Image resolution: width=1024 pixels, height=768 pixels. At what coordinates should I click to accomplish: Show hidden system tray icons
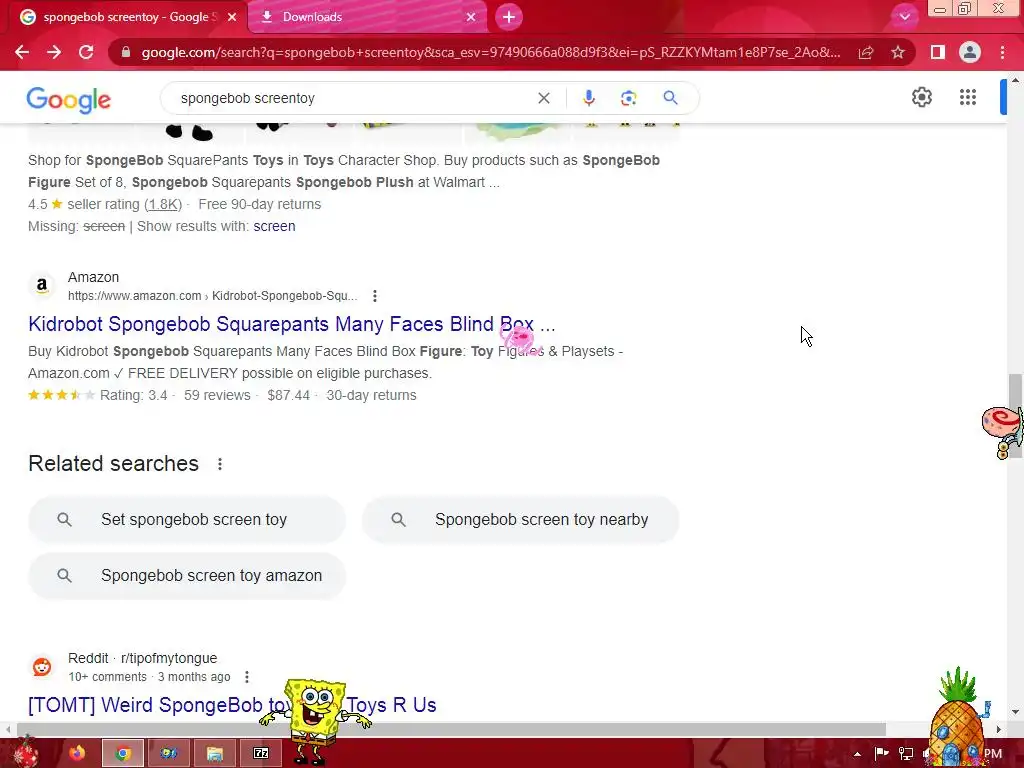[857, 754]
